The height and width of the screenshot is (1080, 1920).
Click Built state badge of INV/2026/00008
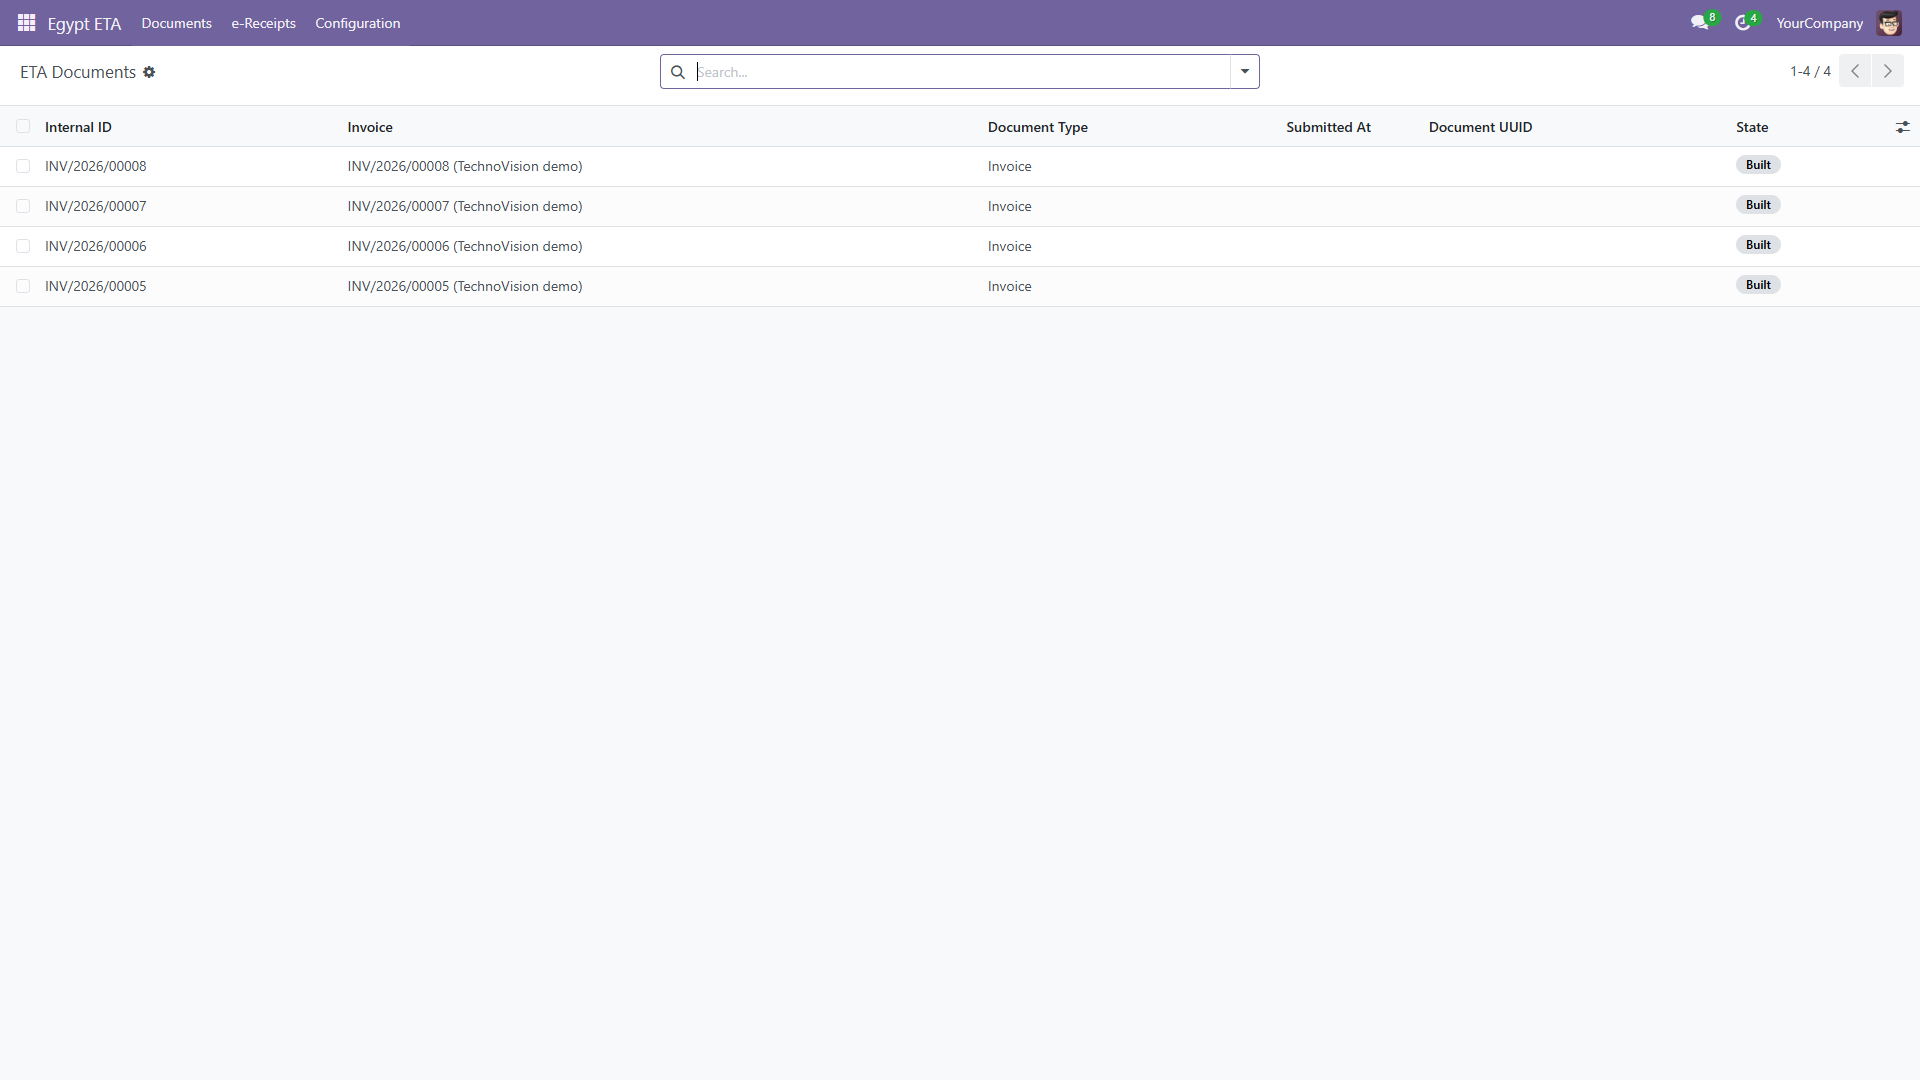pos(1757,165)
